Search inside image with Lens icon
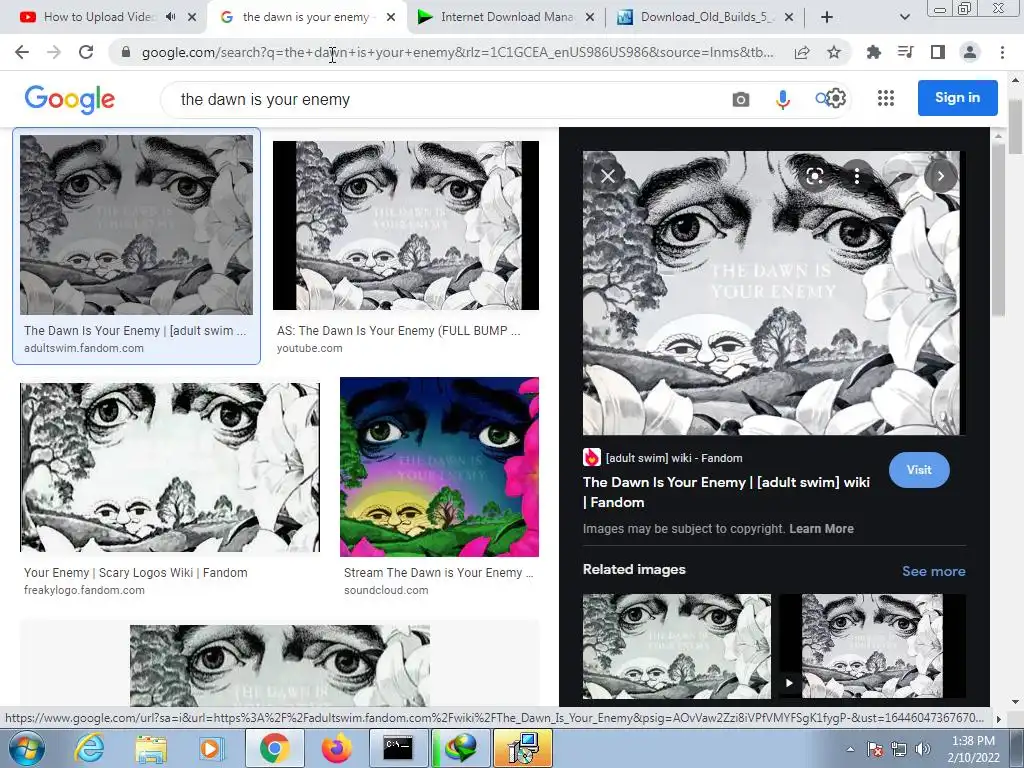The width and height of the screenshot is (1024, 768). [x=814, y=176]
